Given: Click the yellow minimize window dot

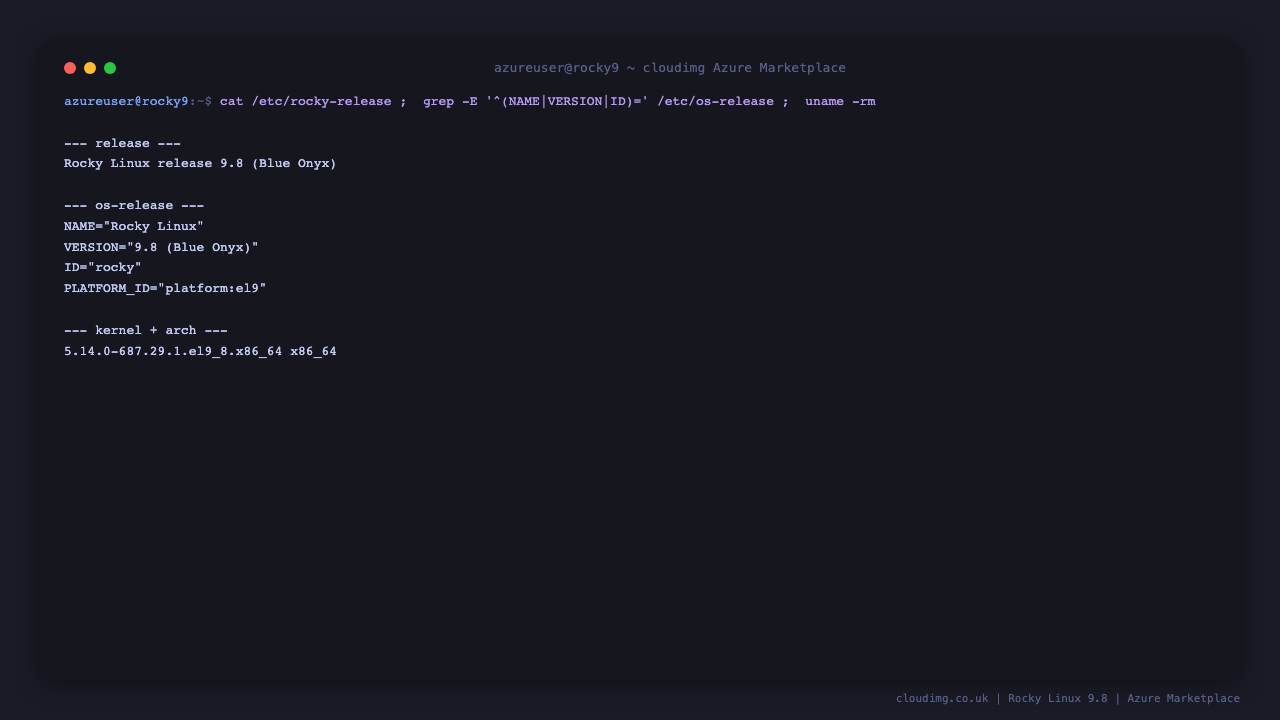Looking at the screenshot, I should [90, 68].
